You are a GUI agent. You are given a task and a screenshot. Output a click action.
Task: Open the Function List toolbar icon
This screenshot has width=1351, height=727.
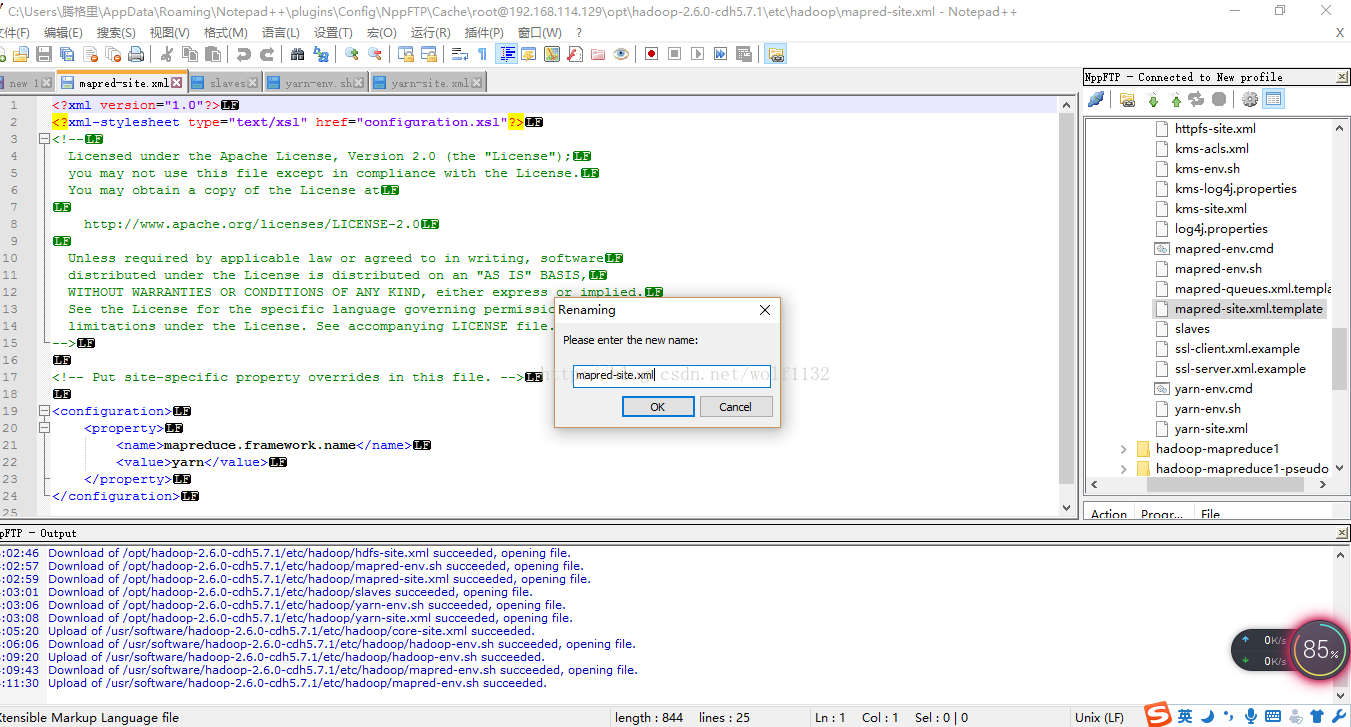point(575,54)
